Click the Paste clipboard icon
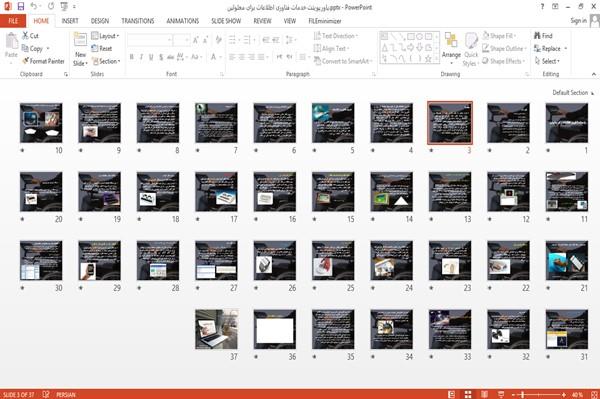 tap(11, 41)
